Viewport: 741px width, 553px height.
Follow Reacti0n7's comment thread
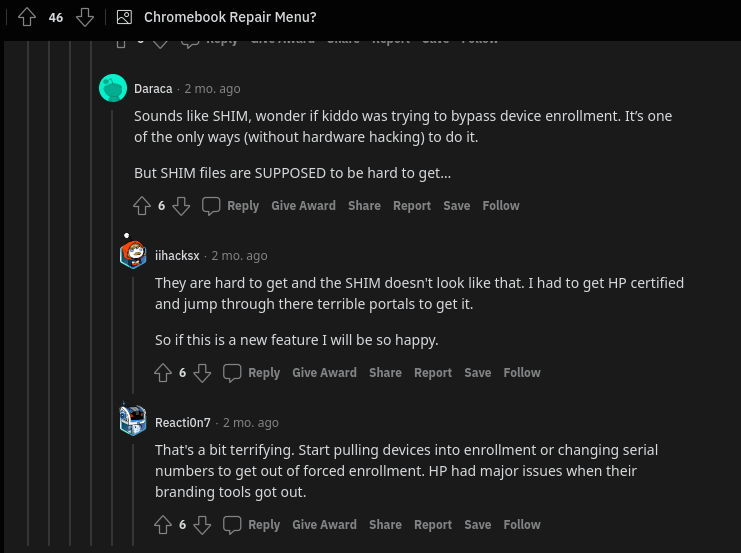pos(521,525)
